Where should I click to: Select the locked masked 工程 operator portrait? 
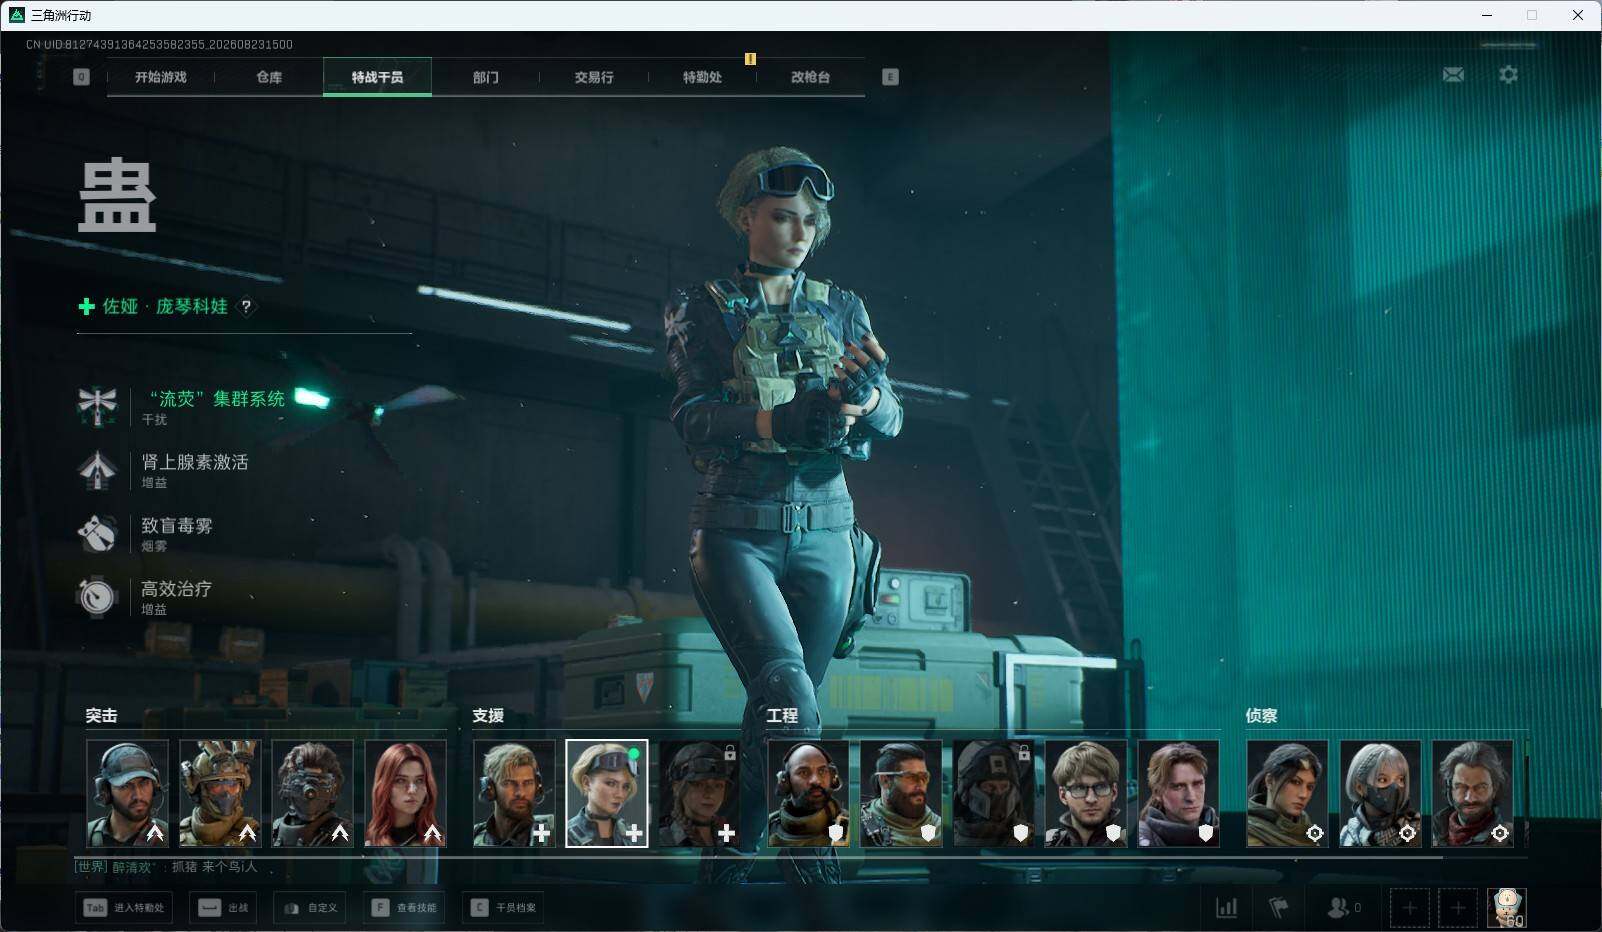click(x=994, y=793)
